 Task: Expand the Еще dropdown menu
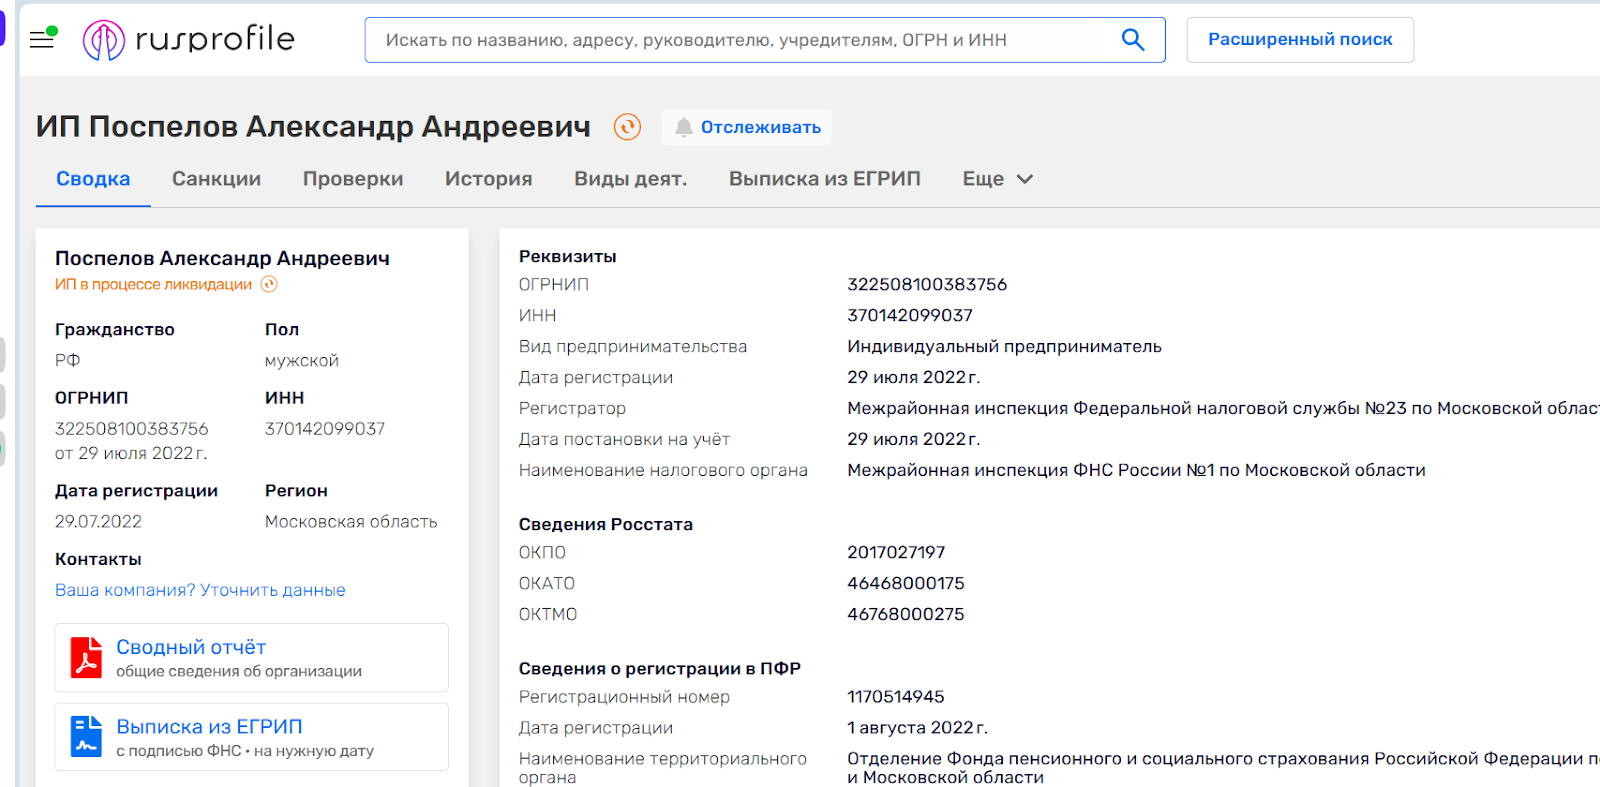997,179
